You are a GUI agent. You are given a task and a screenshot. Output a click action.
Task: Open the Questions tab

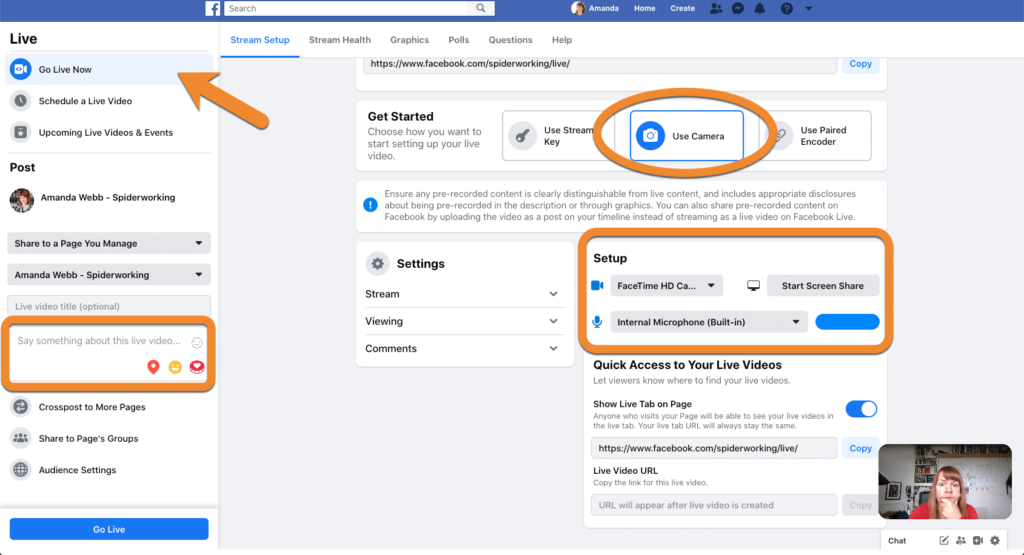pyautogui.click(x=510, y=40)
